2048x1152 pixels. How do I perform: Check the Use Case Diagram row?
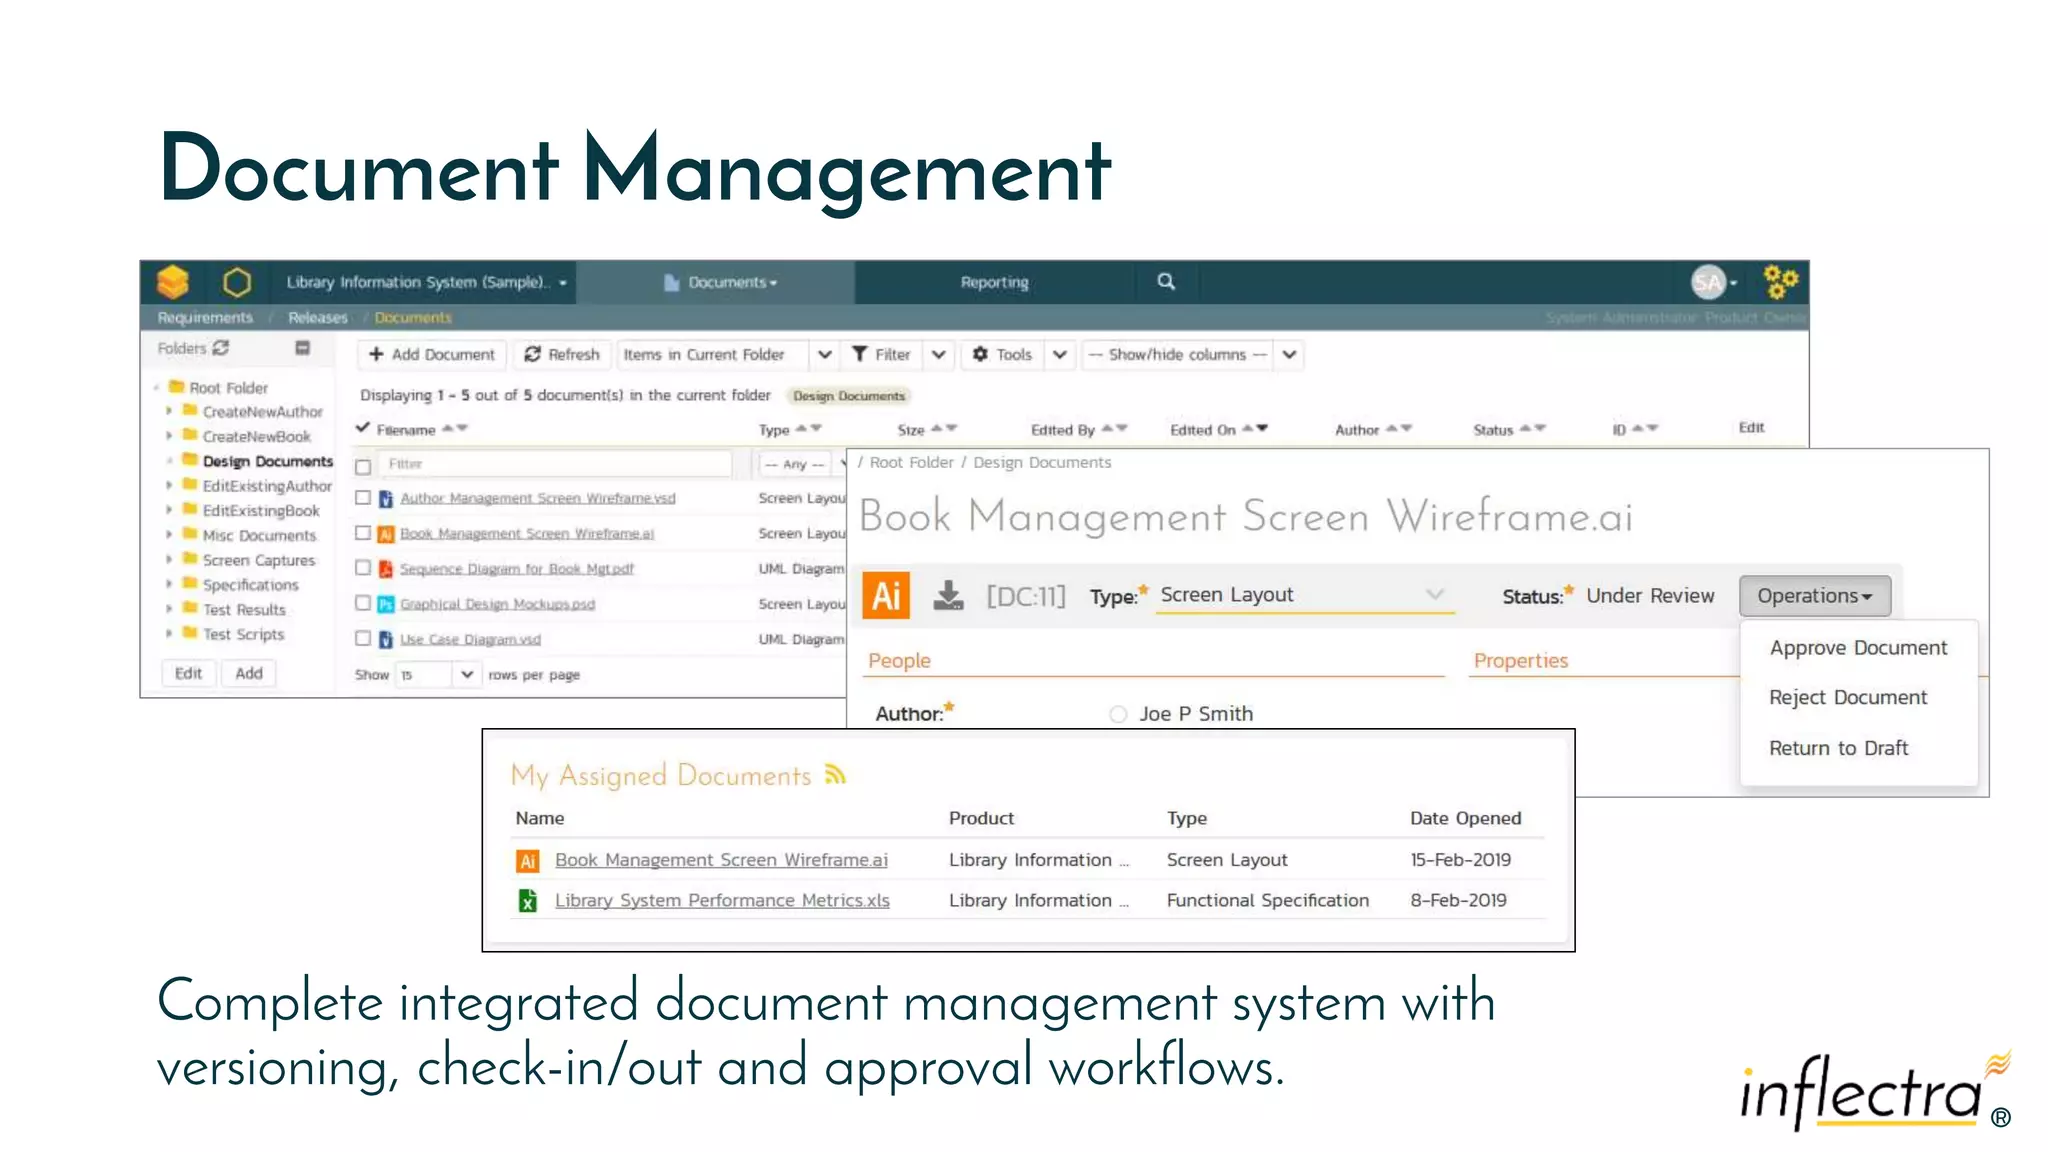[363, 638]
